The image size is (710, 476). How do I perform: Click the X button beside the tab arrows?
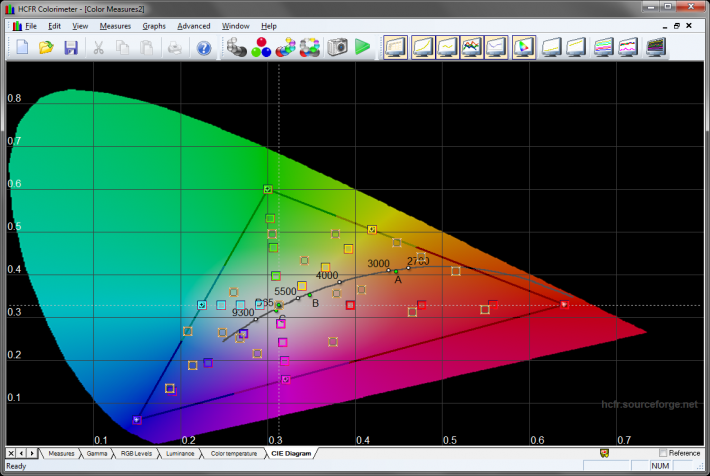coord(11,453)
